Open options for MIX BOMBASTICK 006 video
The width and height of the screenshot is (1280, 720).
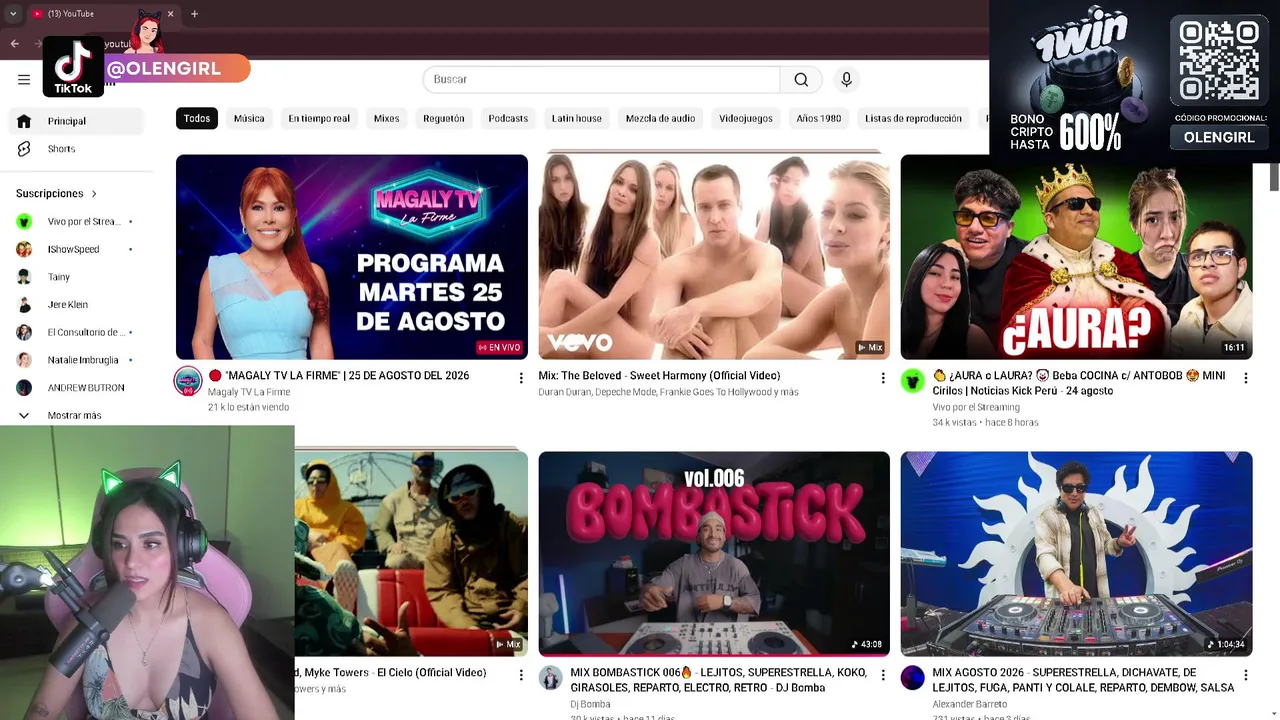[883, 675]
